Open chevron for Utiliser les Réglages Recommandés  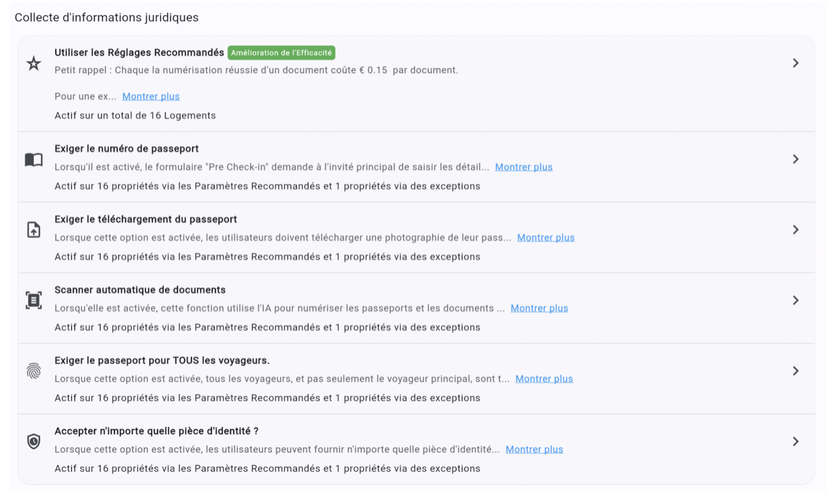click(795, 63)
